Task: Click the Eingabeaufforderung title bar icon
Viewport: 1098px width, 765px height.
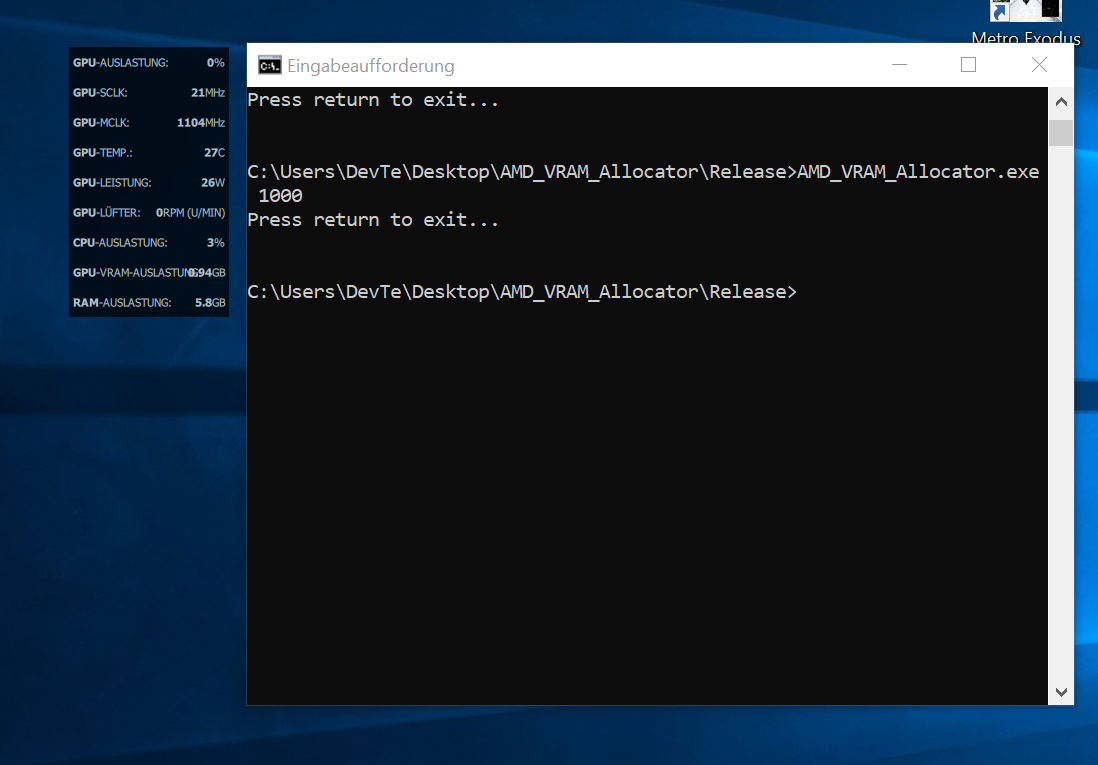Action: click(x=270, y=66)
